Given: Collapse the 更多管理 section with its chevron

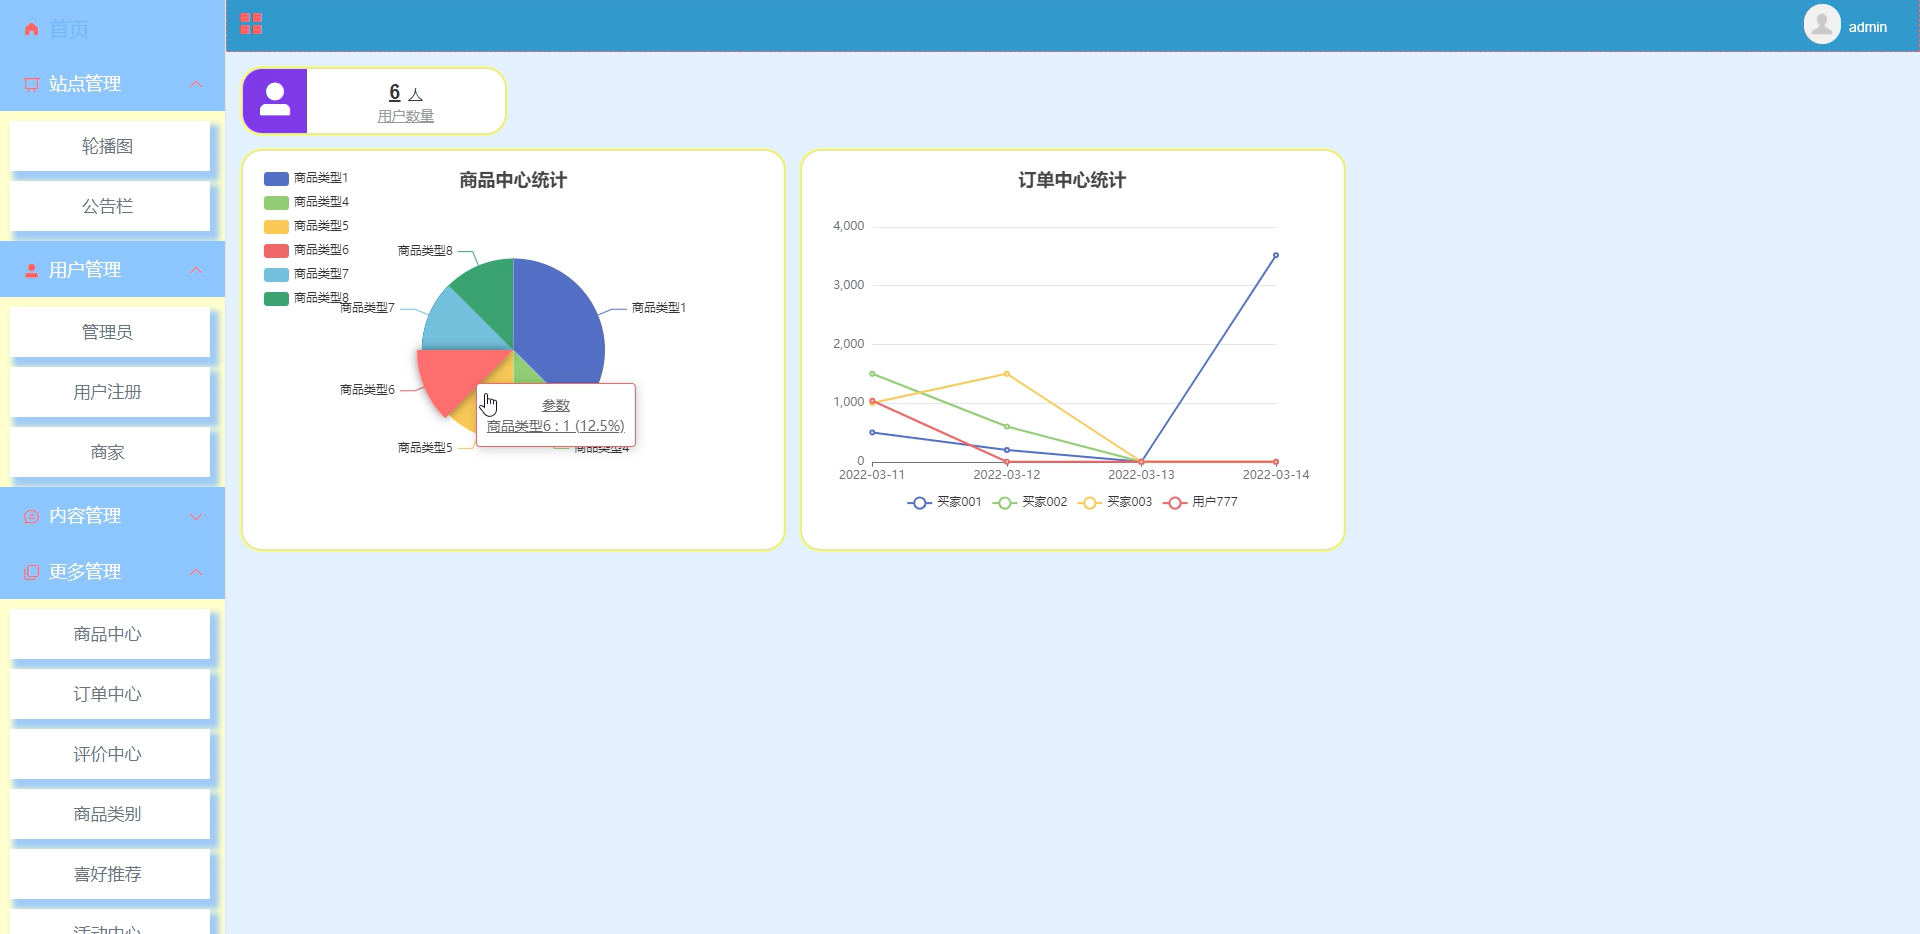Looking at the screenshot, I should tap(196, 571).
